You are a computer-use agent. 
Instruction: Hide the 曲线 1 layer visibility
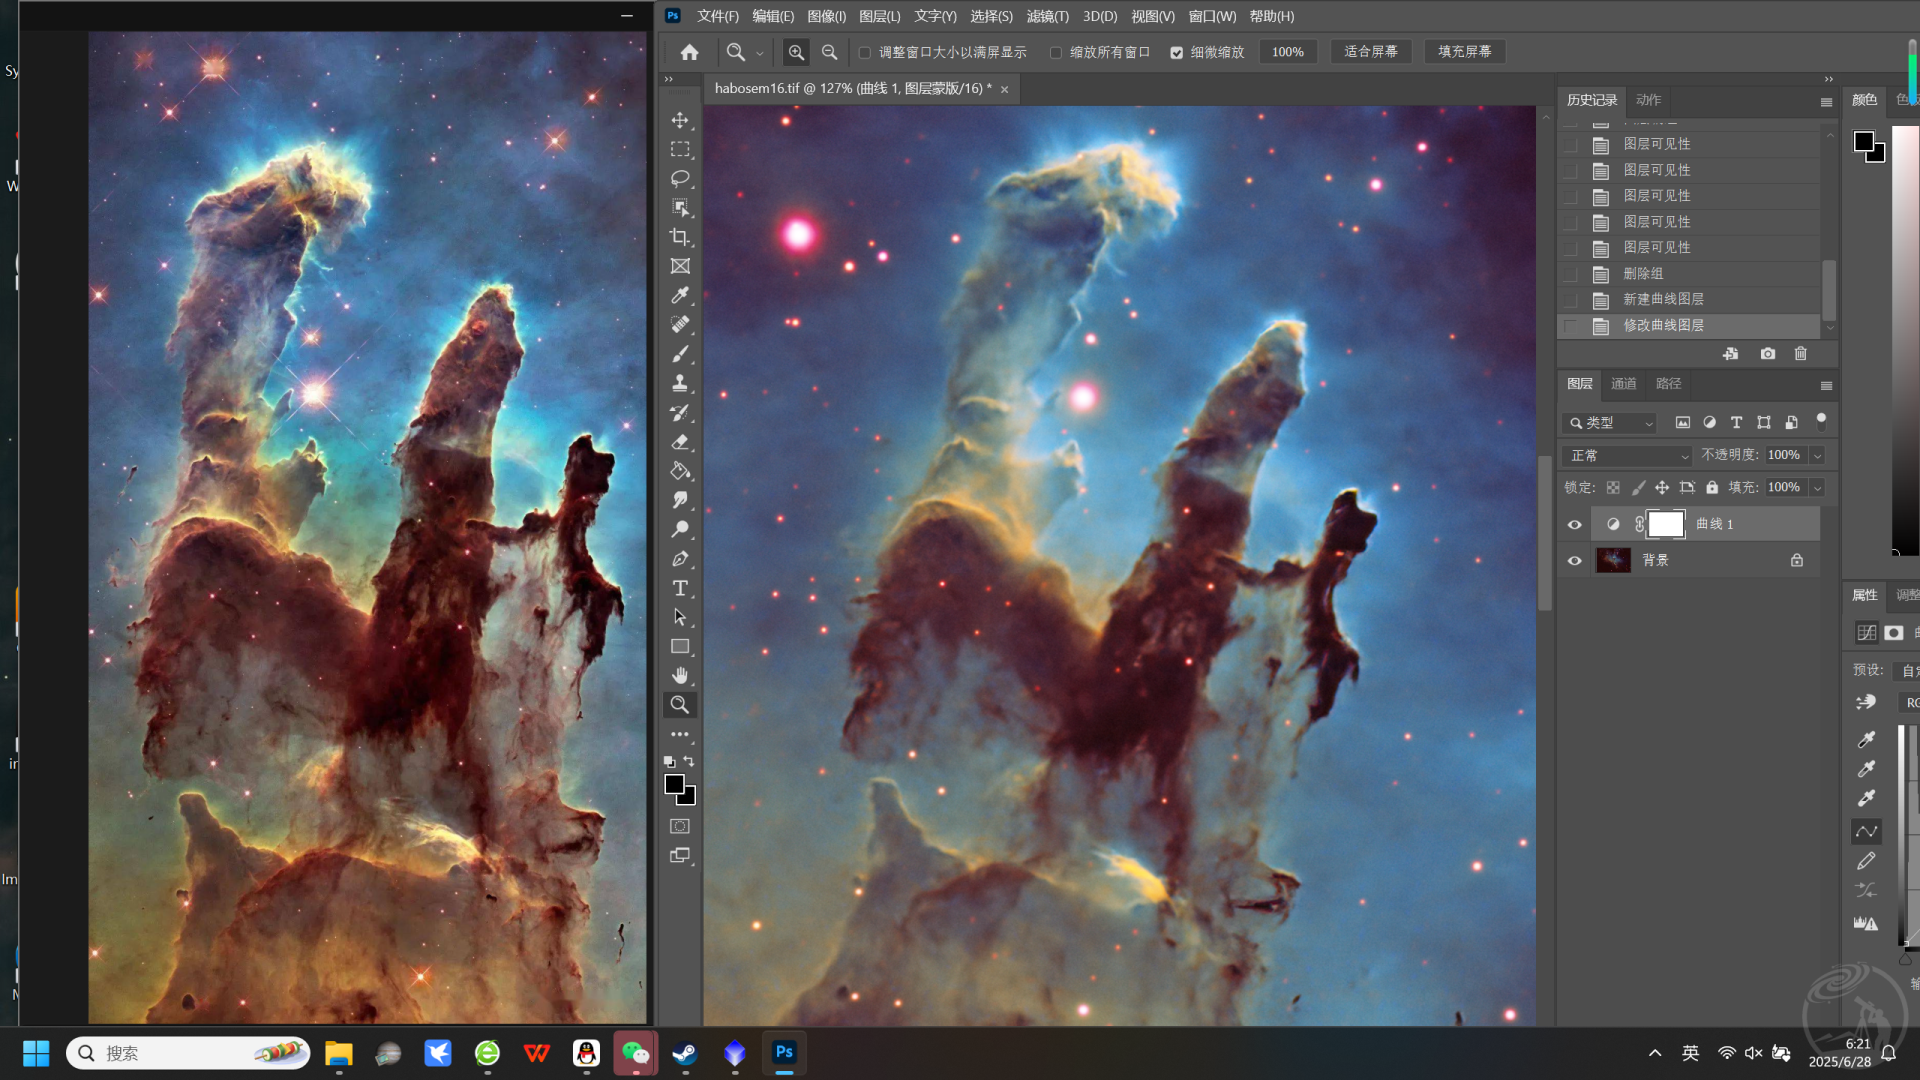(x=1574, y=524)
